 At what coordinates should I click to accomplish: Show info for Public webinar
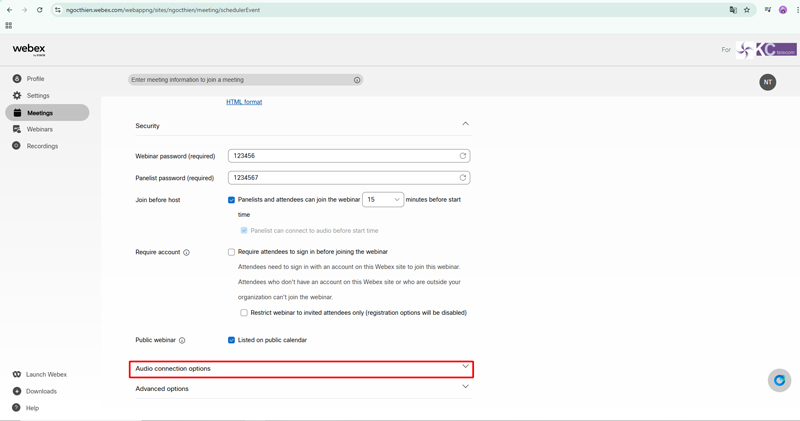[x=182, y=340]
